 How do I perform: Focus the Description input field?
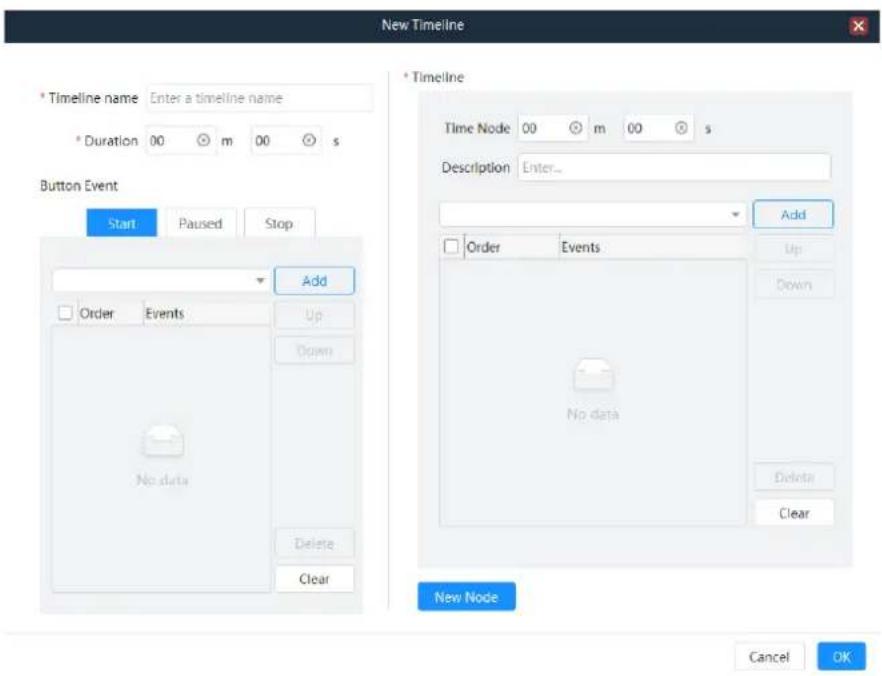[674, 167]
